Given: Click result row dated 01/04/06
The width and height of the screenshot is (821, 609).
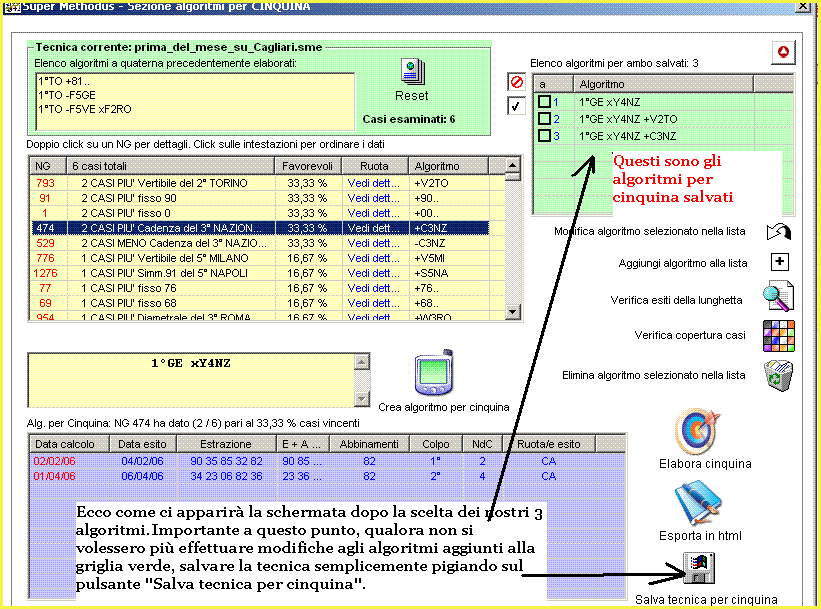Looking at the screenshot, I should click(x=327, y=477).
